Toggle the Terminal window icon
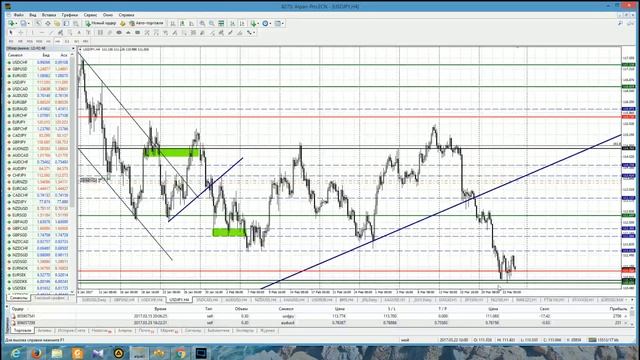Screen dimensions: 640x360 [x=66, y=23]
